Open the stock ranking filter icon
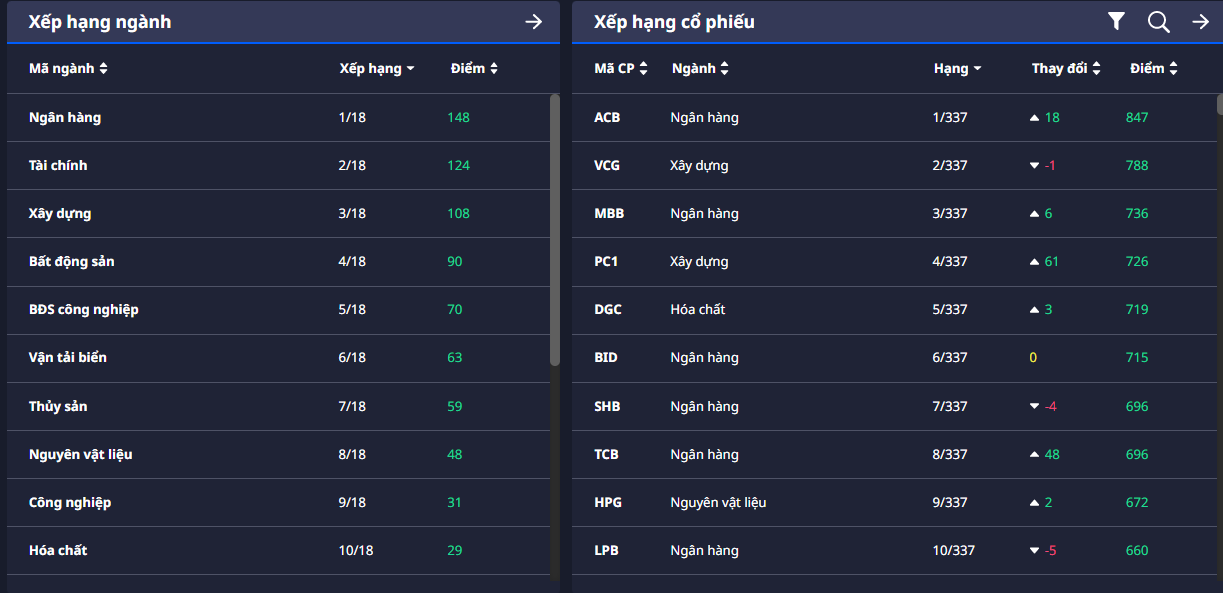The height and width of the screenshot is (593, 1223). click(1116, 21)
